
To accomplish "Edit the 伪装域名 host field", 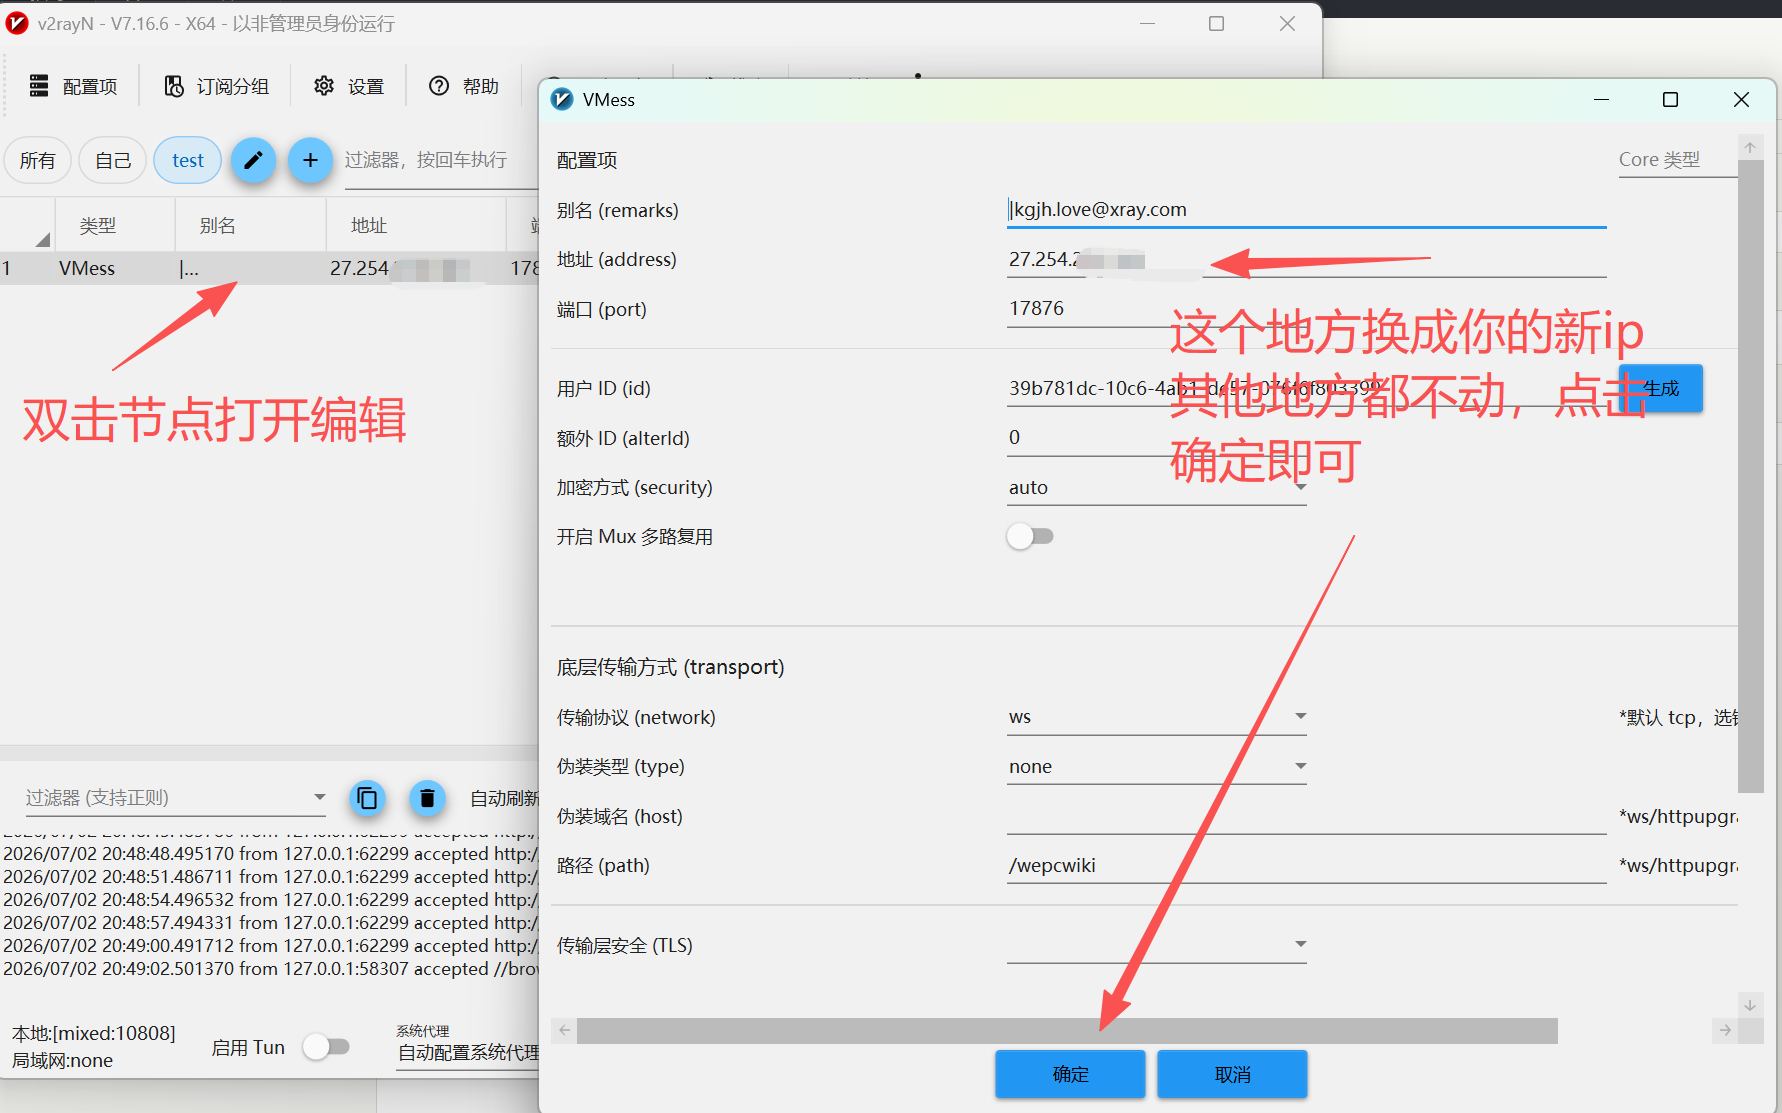I will (x=1306, y=817).
